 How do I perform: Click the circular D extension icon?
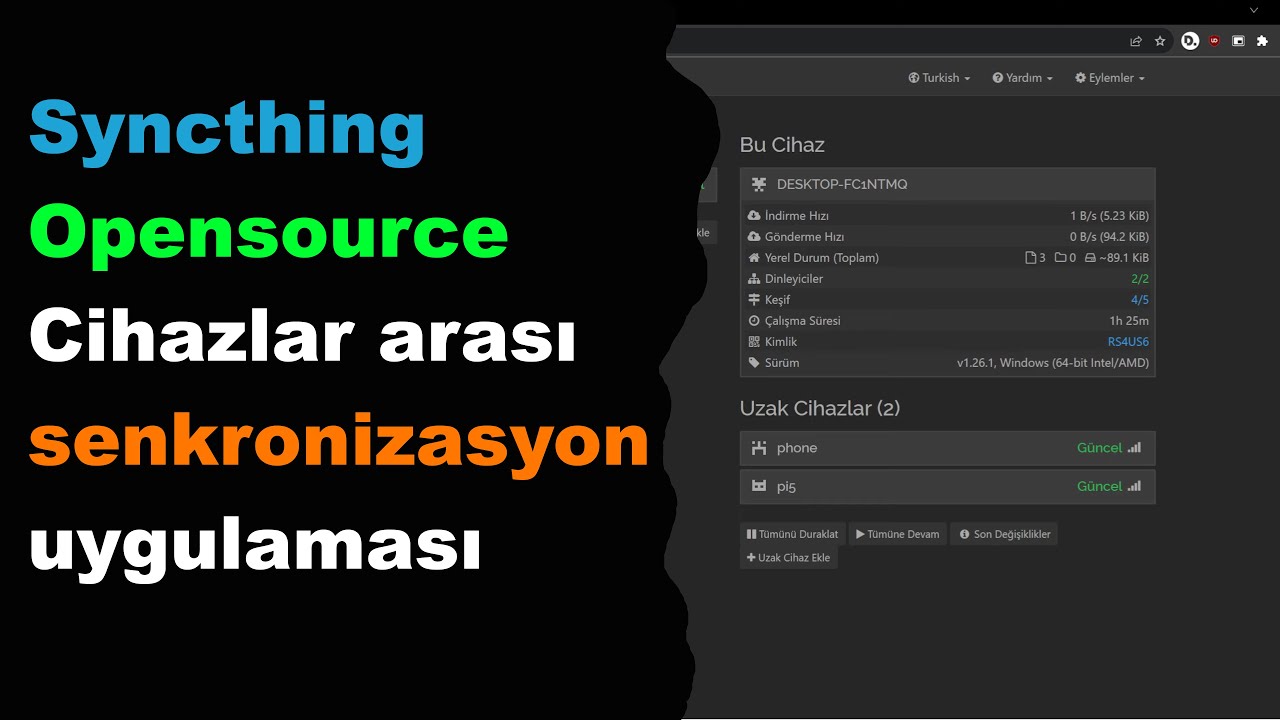click(1189, 41)
